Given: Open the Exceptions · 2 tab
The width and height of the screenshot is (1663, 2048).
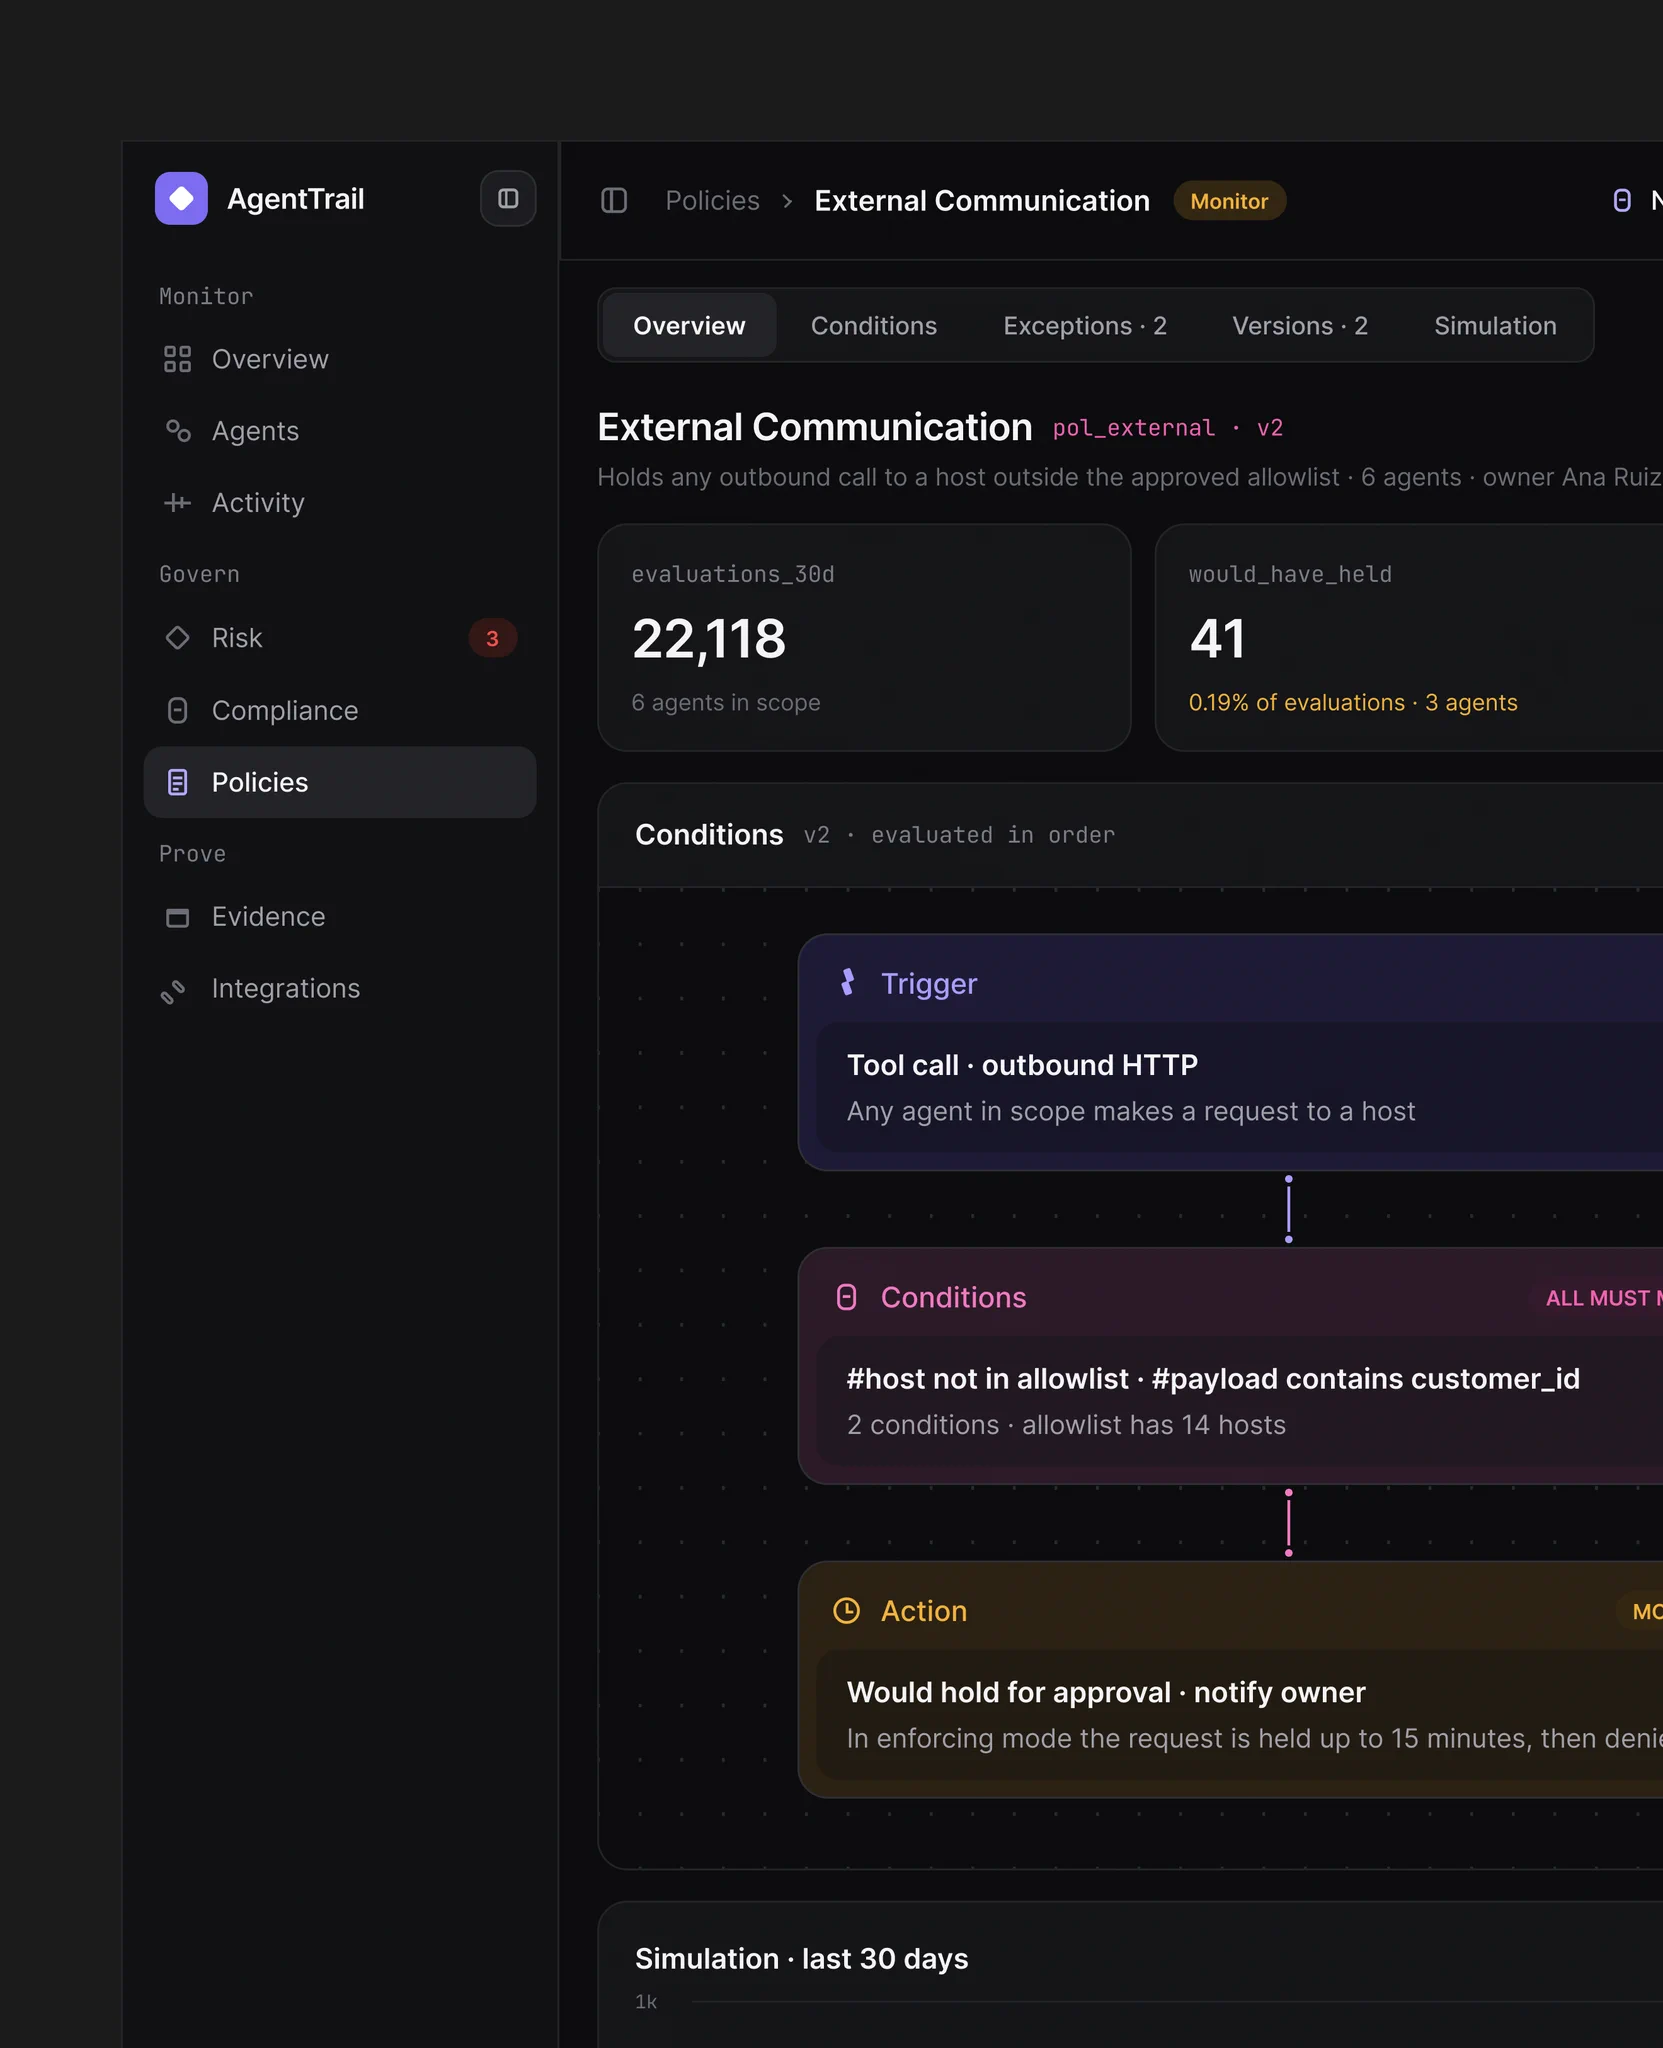Looking at the screenshot, I should tap(1085, 326).
